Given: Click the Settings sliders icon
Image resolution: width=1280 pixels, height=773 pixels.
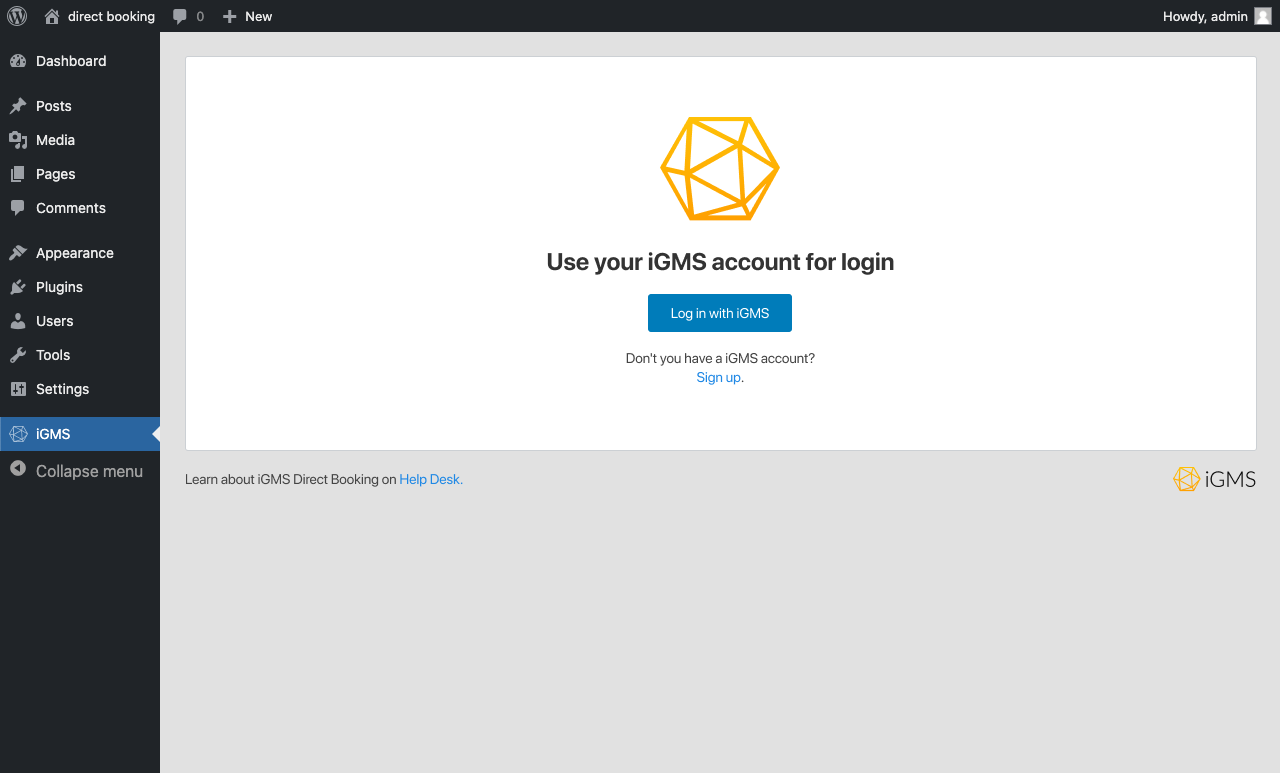Looking at the screenshot, I should pos(18,389).
